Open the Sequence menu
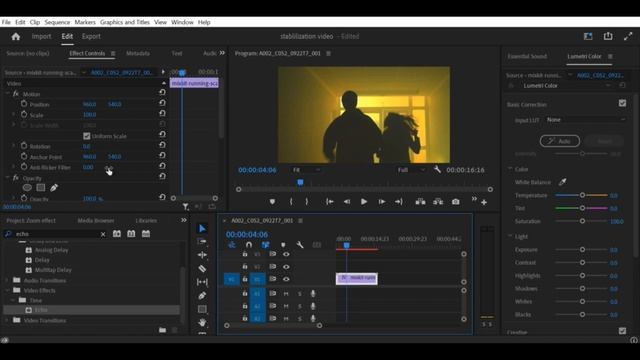The height and width of the screenshot is (360, 640). click(57, 22)
